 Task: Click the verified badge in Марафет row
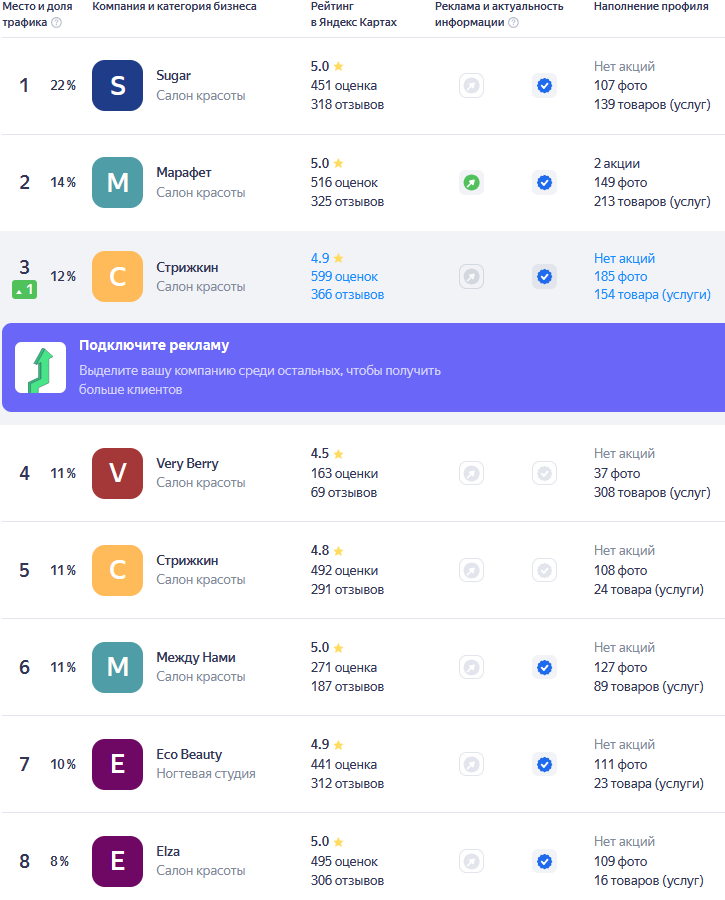click(544, 183)
